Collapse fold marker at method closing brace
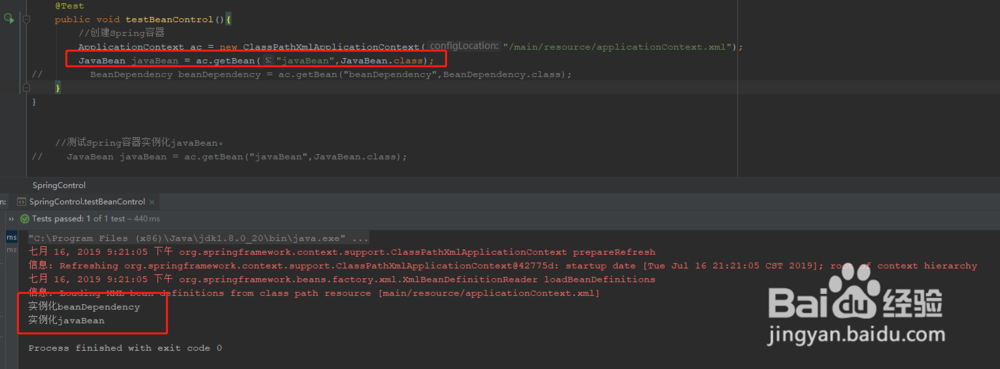 tap(26, 87)
